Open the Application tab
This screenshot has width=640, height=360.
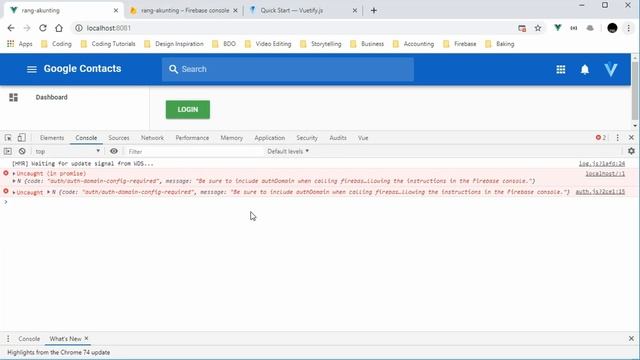pos(269,138)
